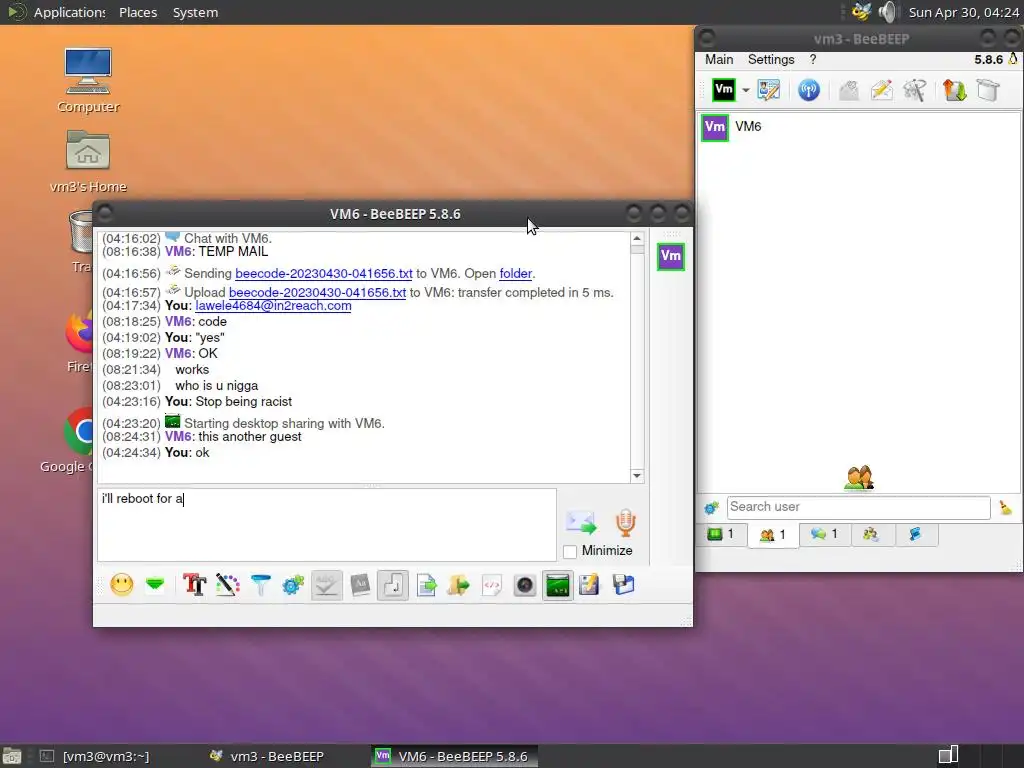Clear search with the broom icon
1024x768 pixels.
(x=1006, y=507)
